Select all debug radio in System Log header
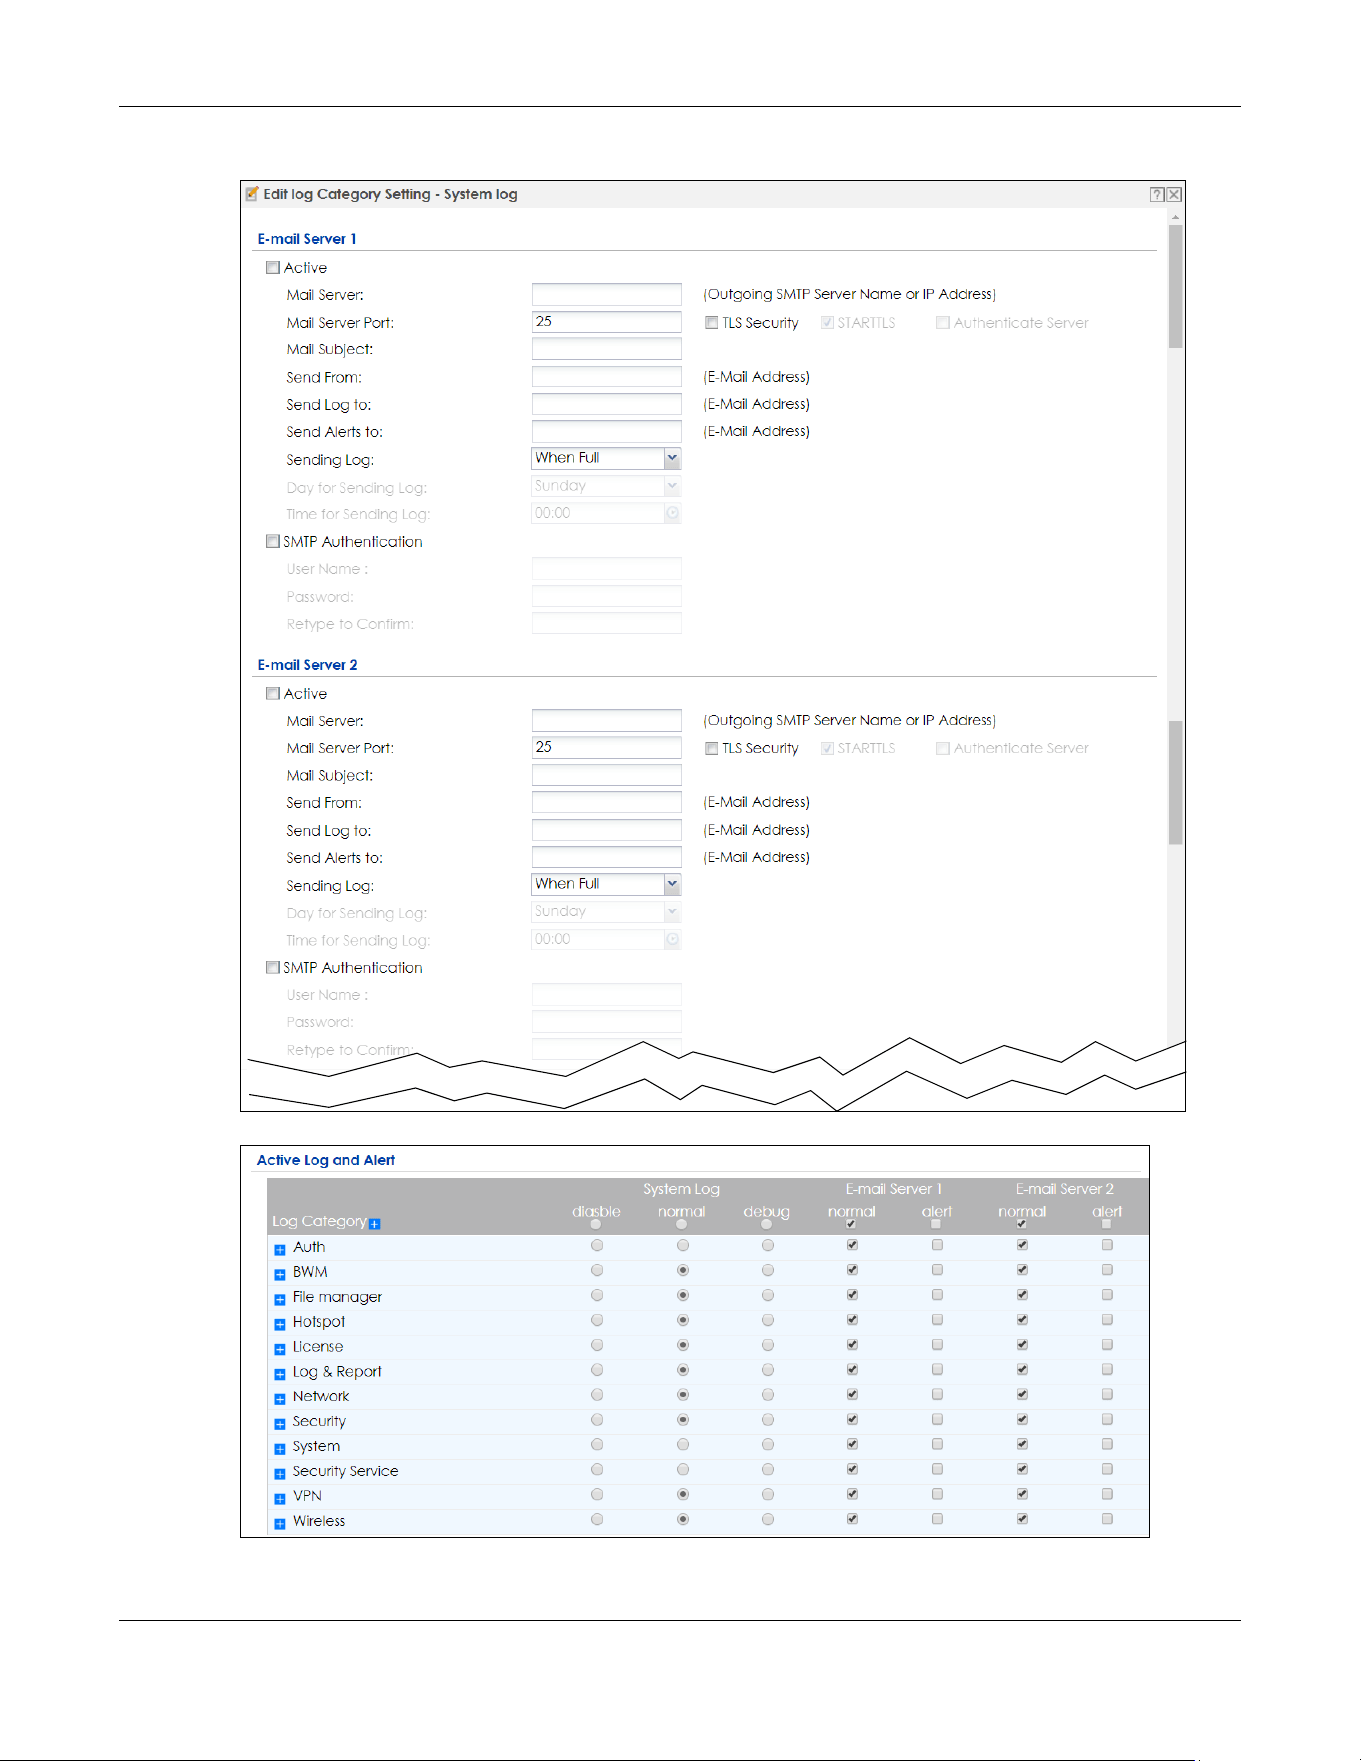The image size is (1361, 1761). coord(766,1224)
